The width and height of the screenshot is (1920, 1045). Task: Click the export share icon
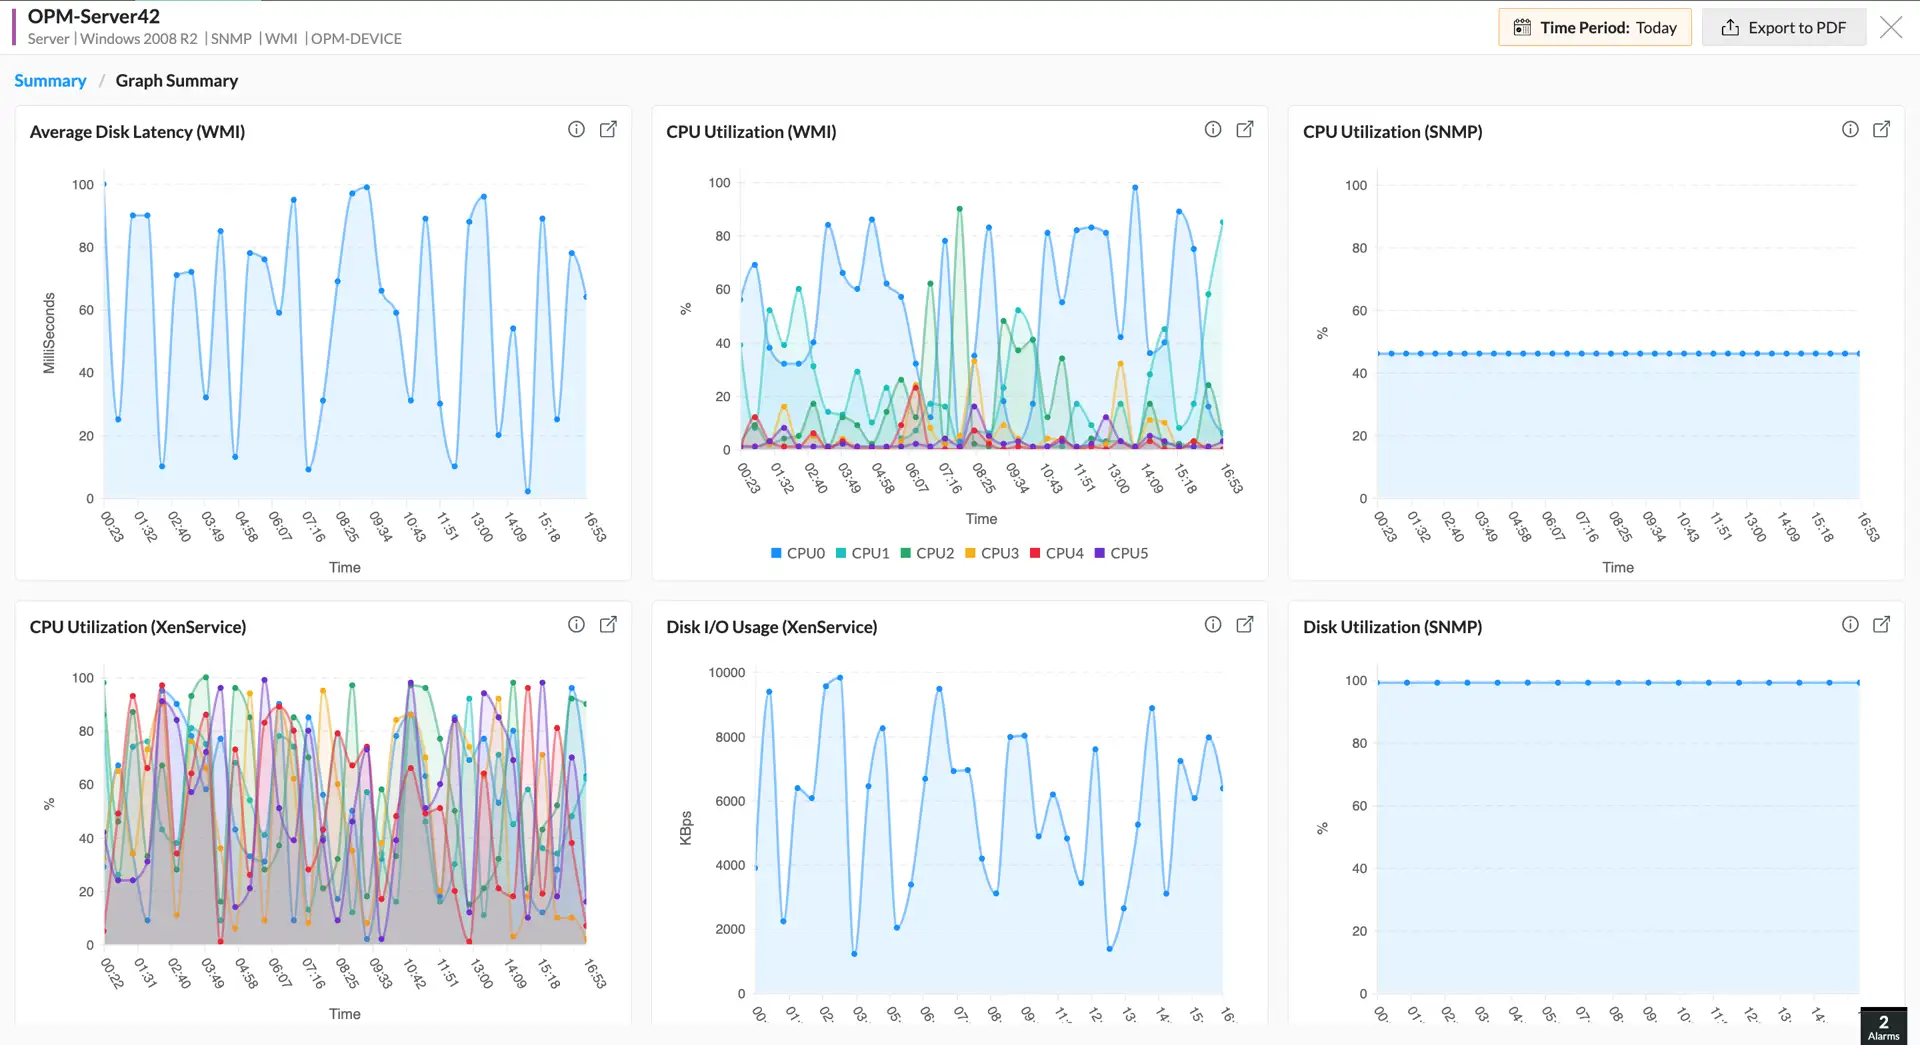click(x=1730, y=27)
